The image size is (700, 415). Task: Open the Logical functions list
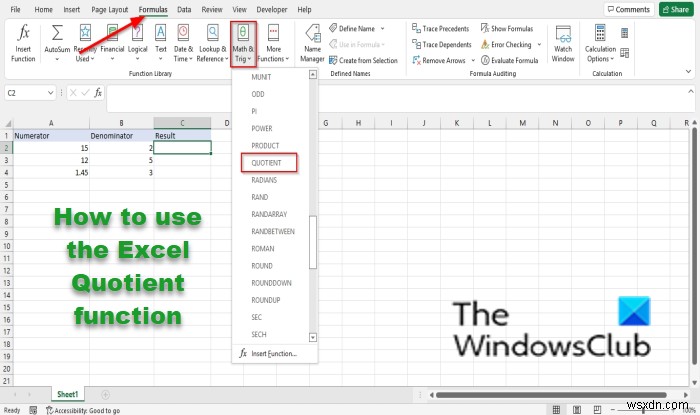tap(138, 43)
